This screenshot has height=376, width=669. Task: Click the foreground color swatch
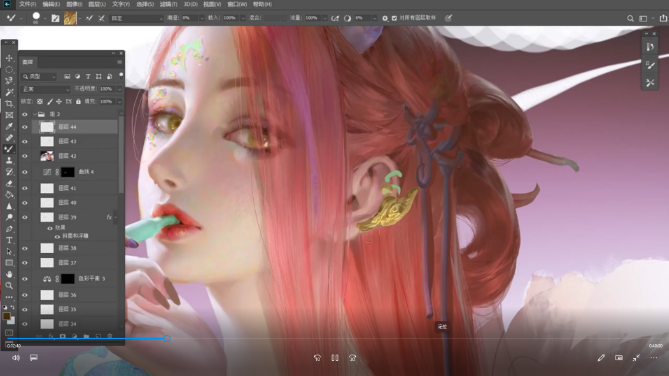pos(6,316)
